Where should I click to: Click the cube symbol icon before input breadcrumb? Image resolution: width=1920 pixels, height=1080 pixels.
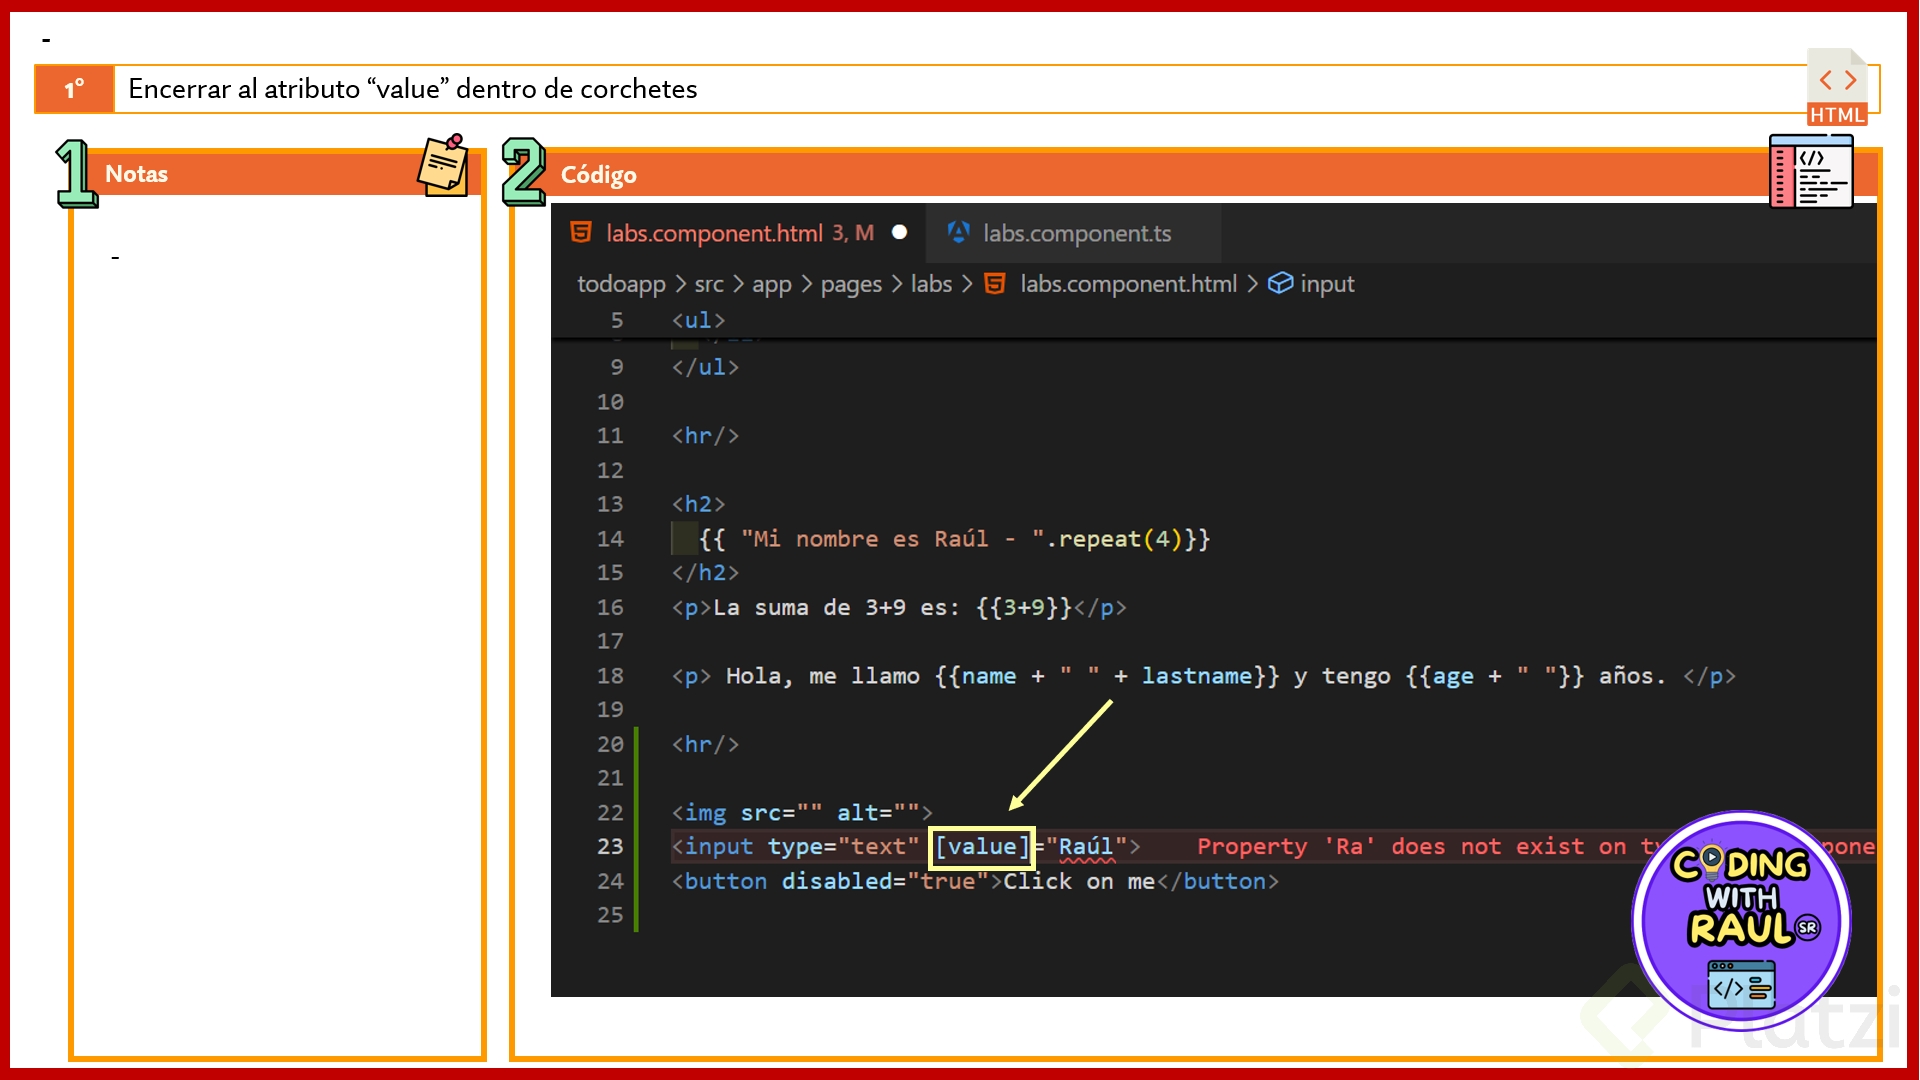tap(1280, 284)
